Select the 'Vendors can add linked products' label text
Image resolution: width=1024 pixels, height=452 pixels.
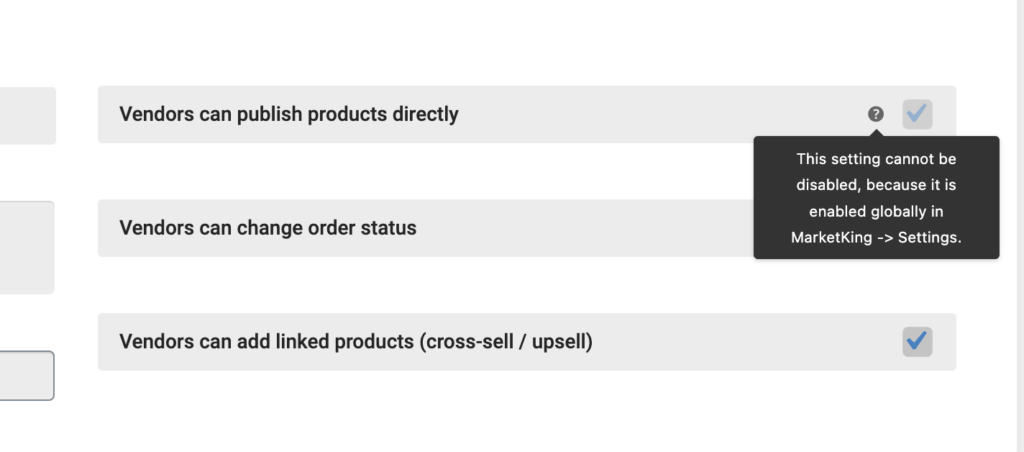[x=356, y=342]
